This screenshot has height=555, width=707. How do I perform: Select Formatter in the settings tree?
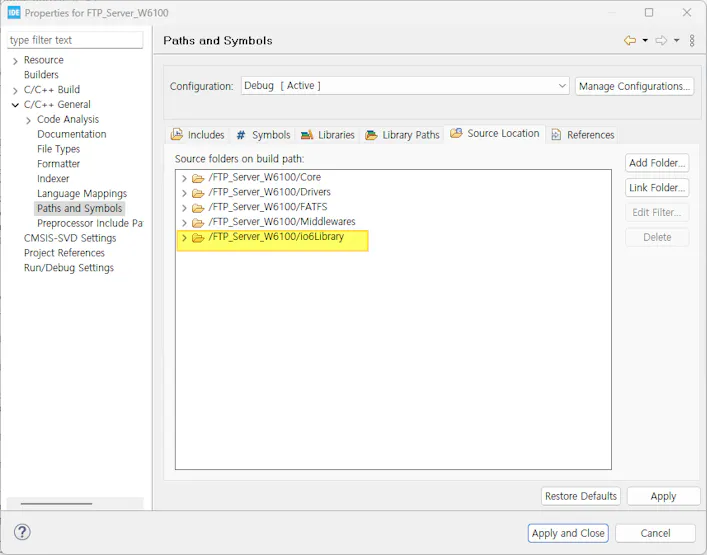59,164
